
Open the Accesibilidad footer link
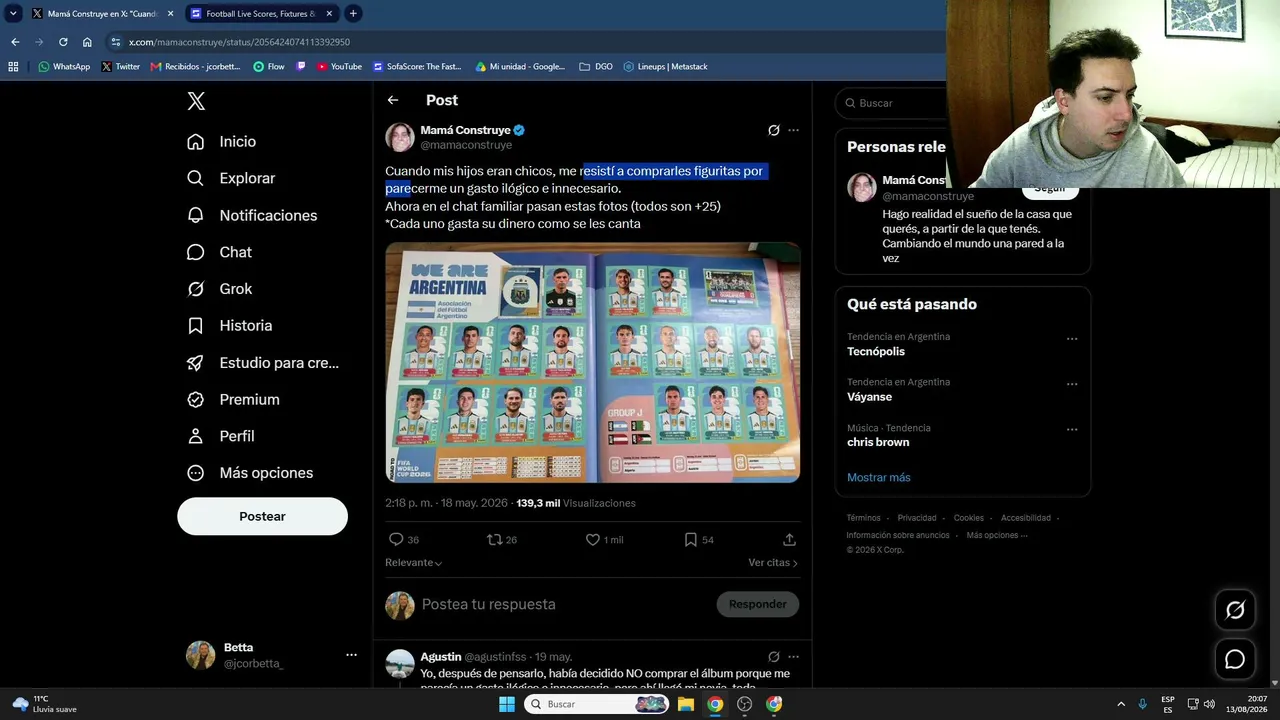[1026, 518]
